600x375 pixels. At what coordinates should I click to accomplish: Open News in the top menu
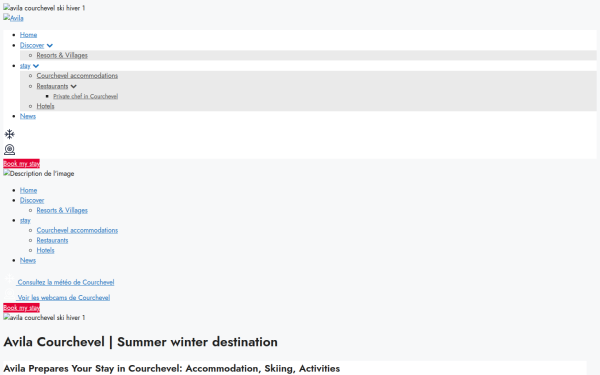coord(28,116)
